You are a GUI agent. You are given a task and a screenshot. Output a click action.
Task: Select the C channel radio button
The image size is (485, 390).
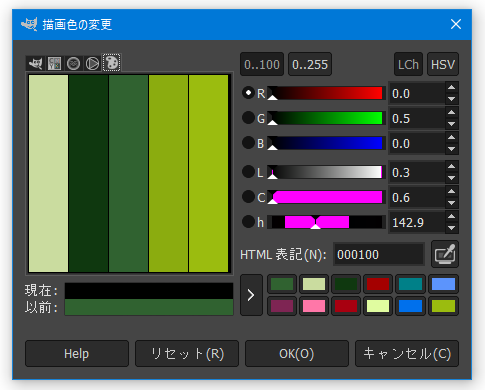pyautogui.click(x=248, y=197)
